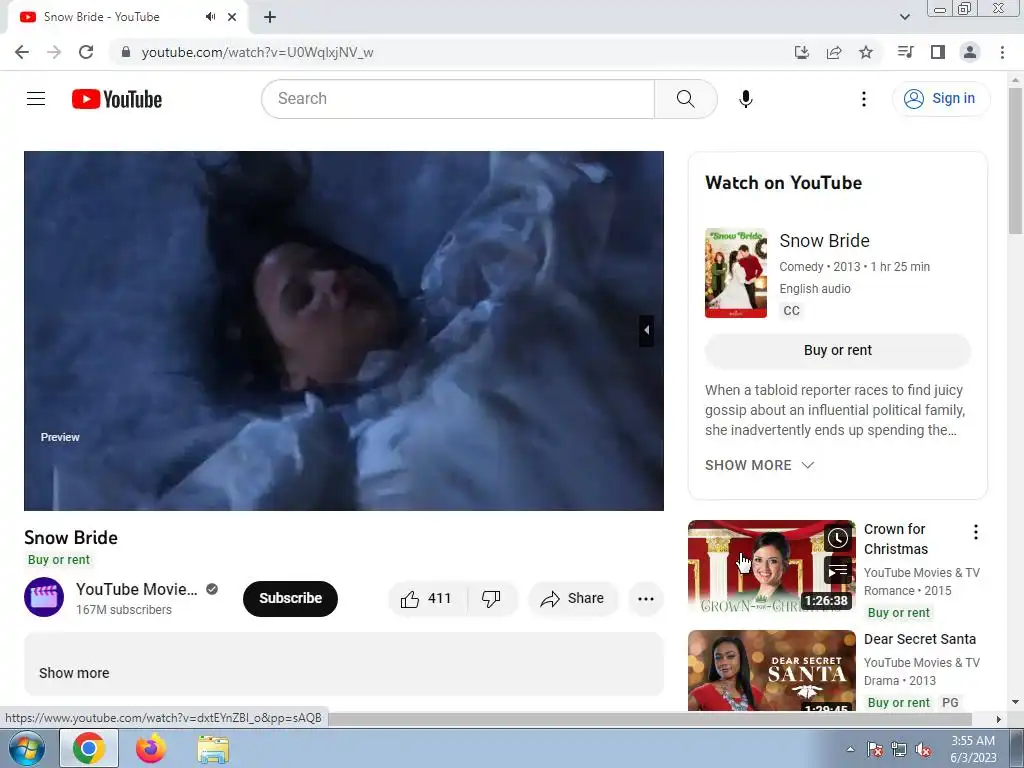Click Dear Secret Santa title
The width and height of the screenshot is (1024, 768).
click(920, 639)
